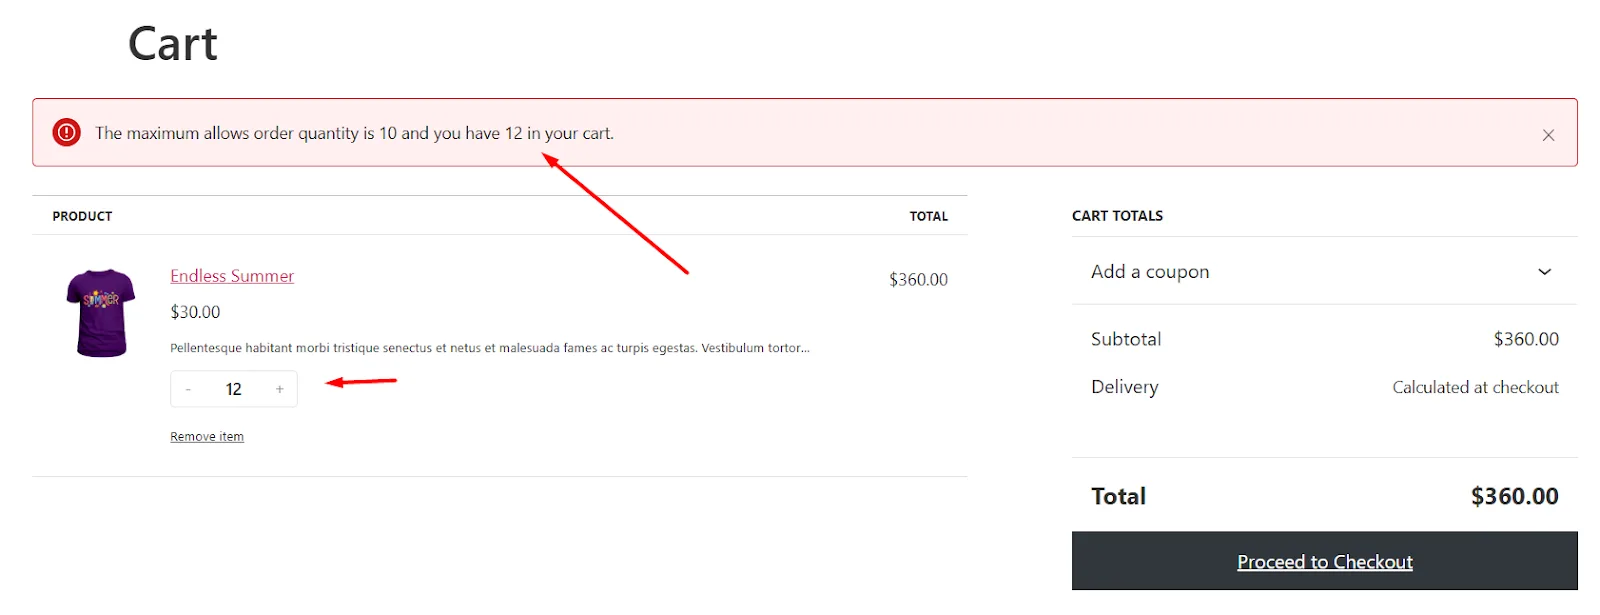Increase Endless Summer quantity with plus button

(x=280, y=389)
